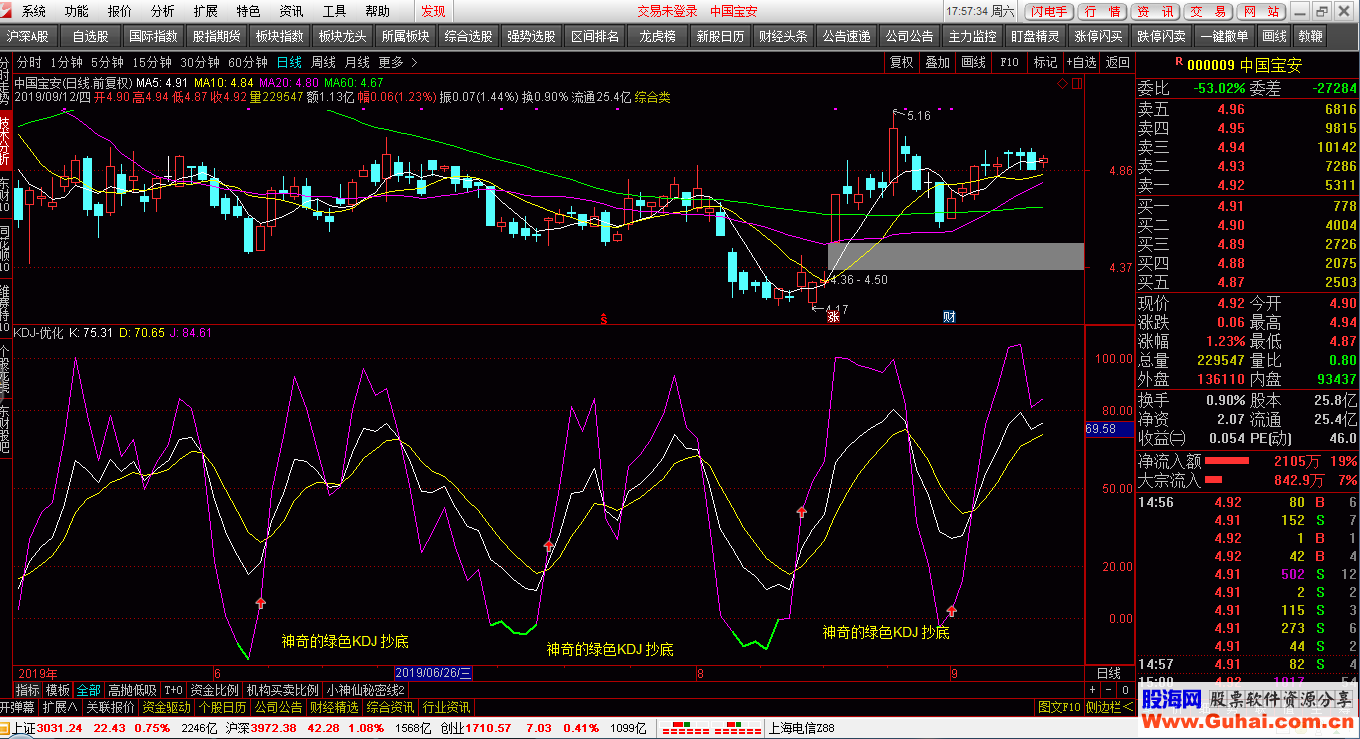Image resolution: width=1360 pixels, height=739 pixels.
Task: Switch to 1分钟 chart period
Action: (x=66, y=62)
